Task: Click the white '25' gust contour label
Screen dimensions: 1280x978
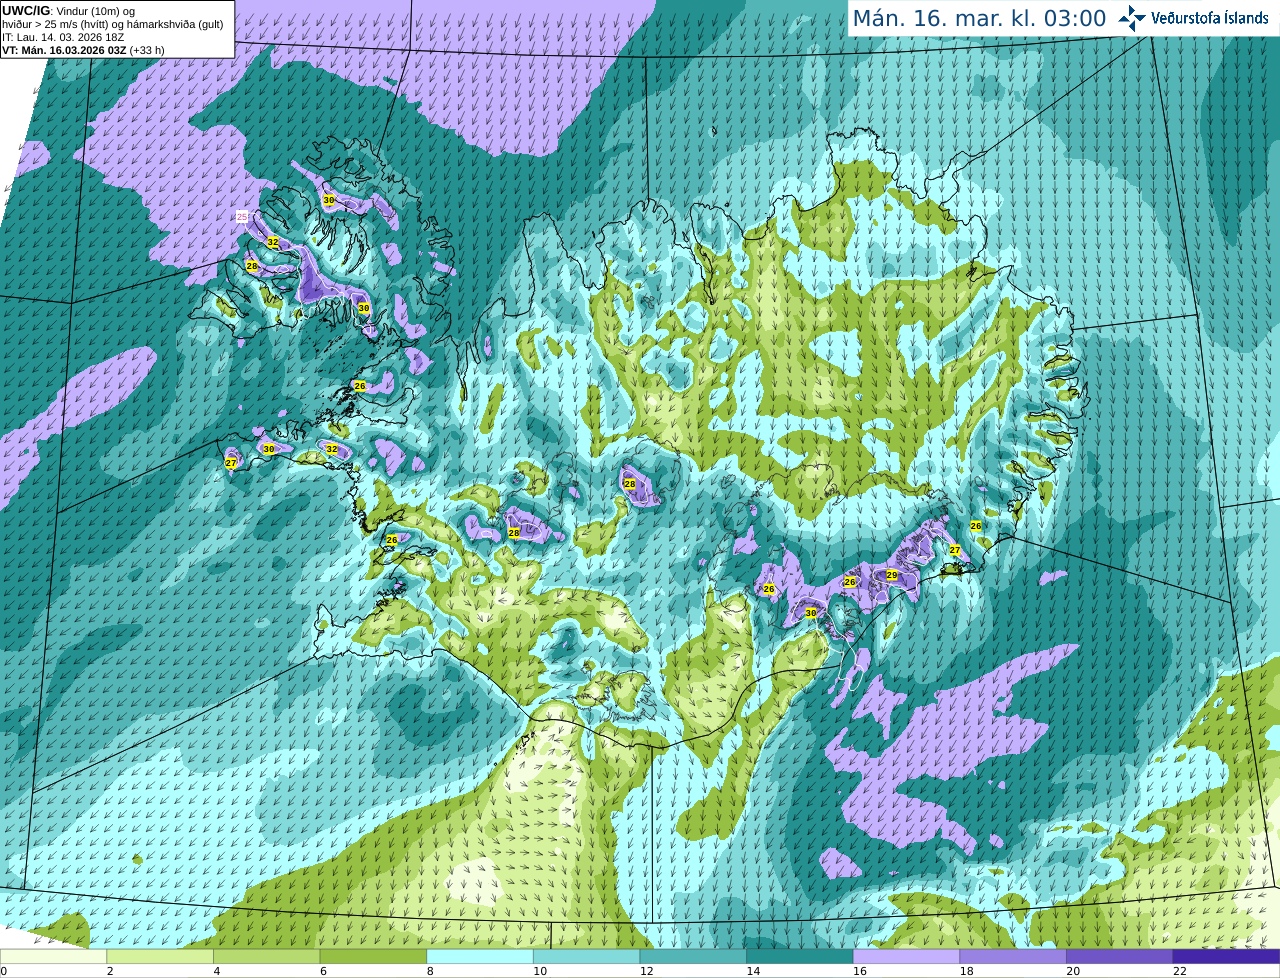Action: [x=242, y=216]
